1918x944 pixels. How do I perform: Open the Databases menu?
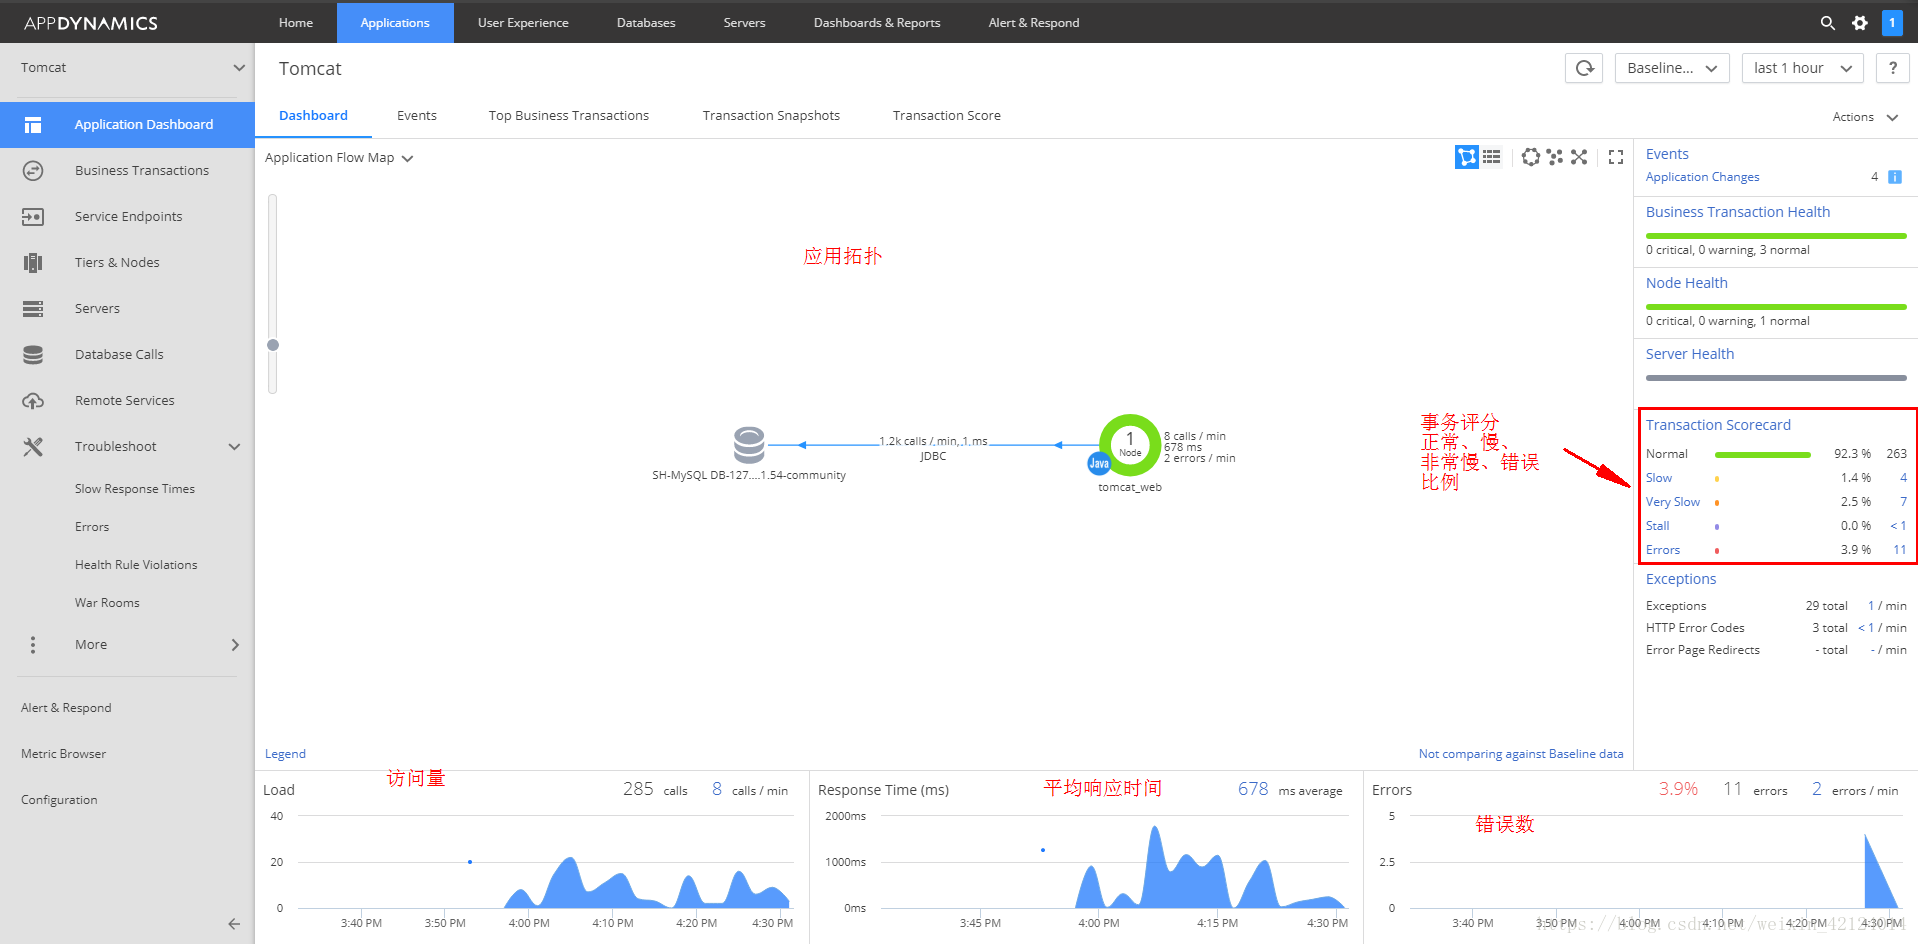pos(646,23)
